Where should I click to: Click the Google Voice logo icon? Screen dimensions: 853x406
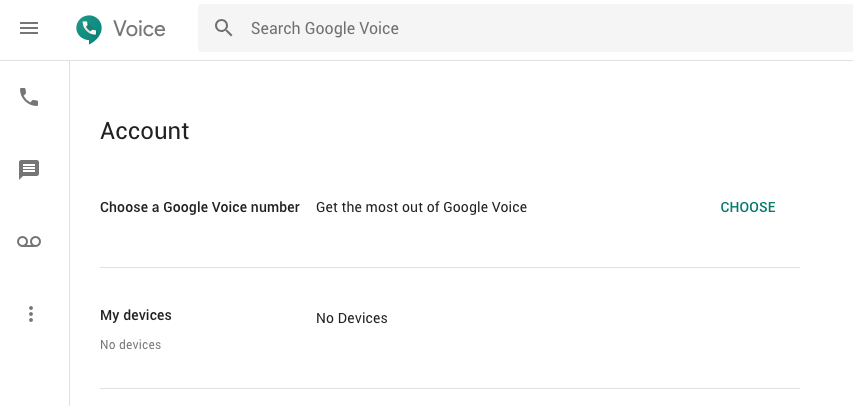pyautogui.click(x=89, y=28)
